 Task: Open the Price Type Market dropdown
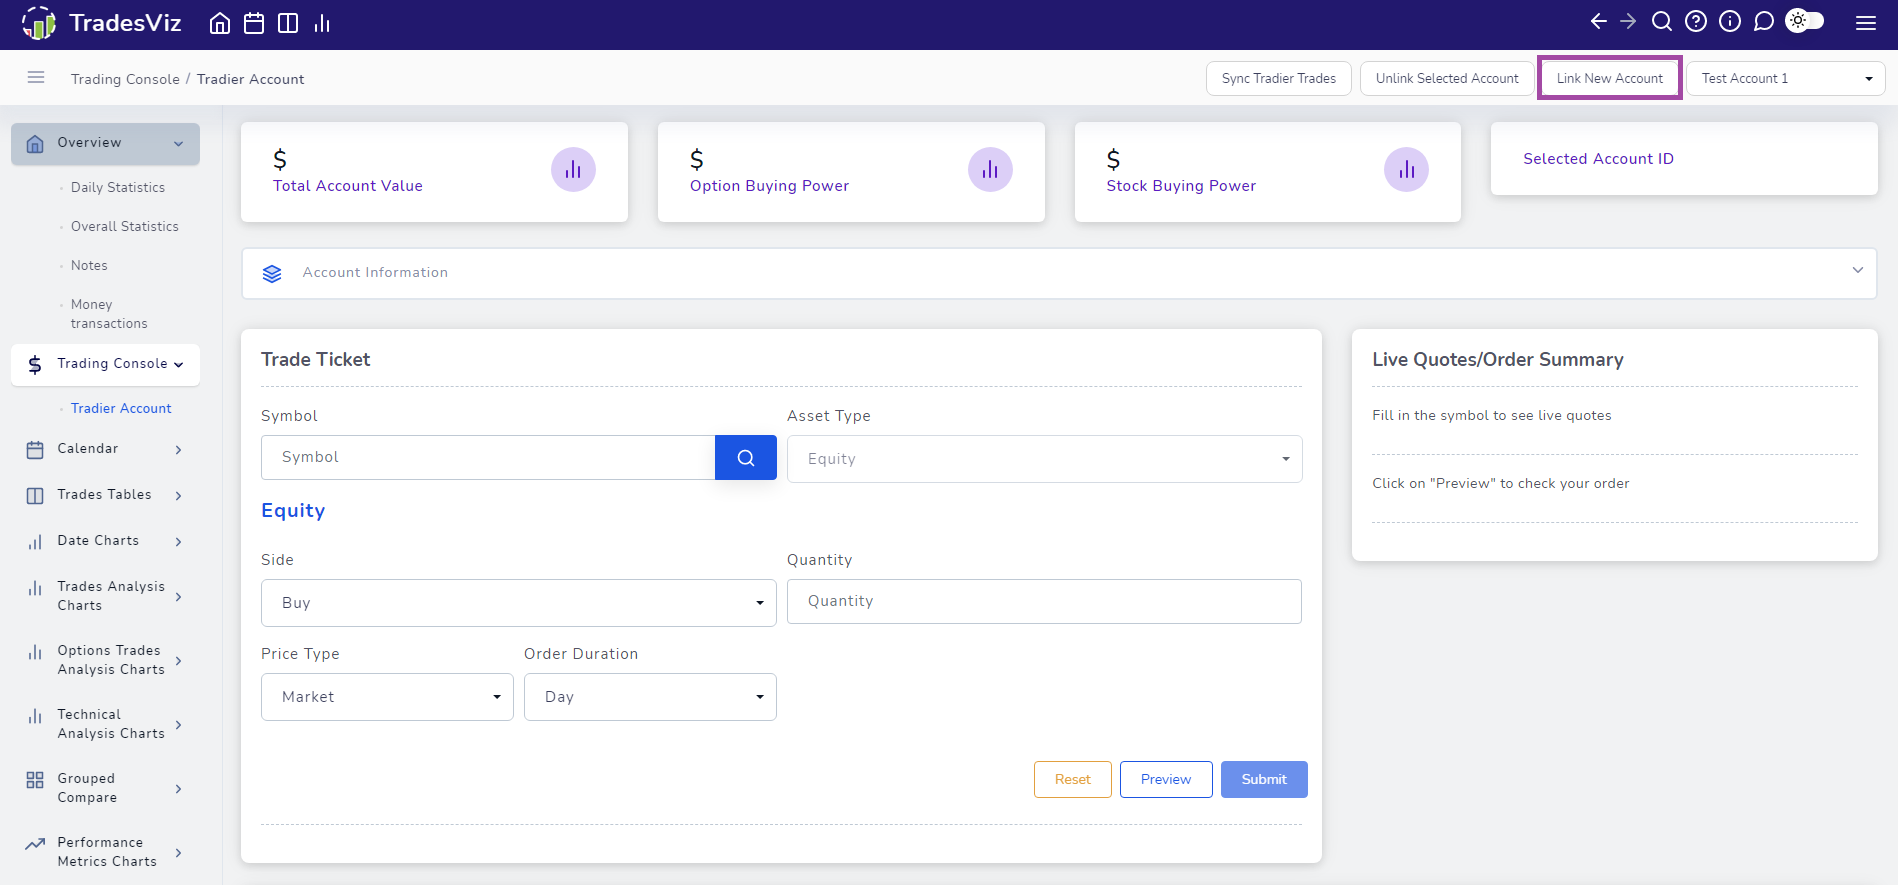point(387,697)
